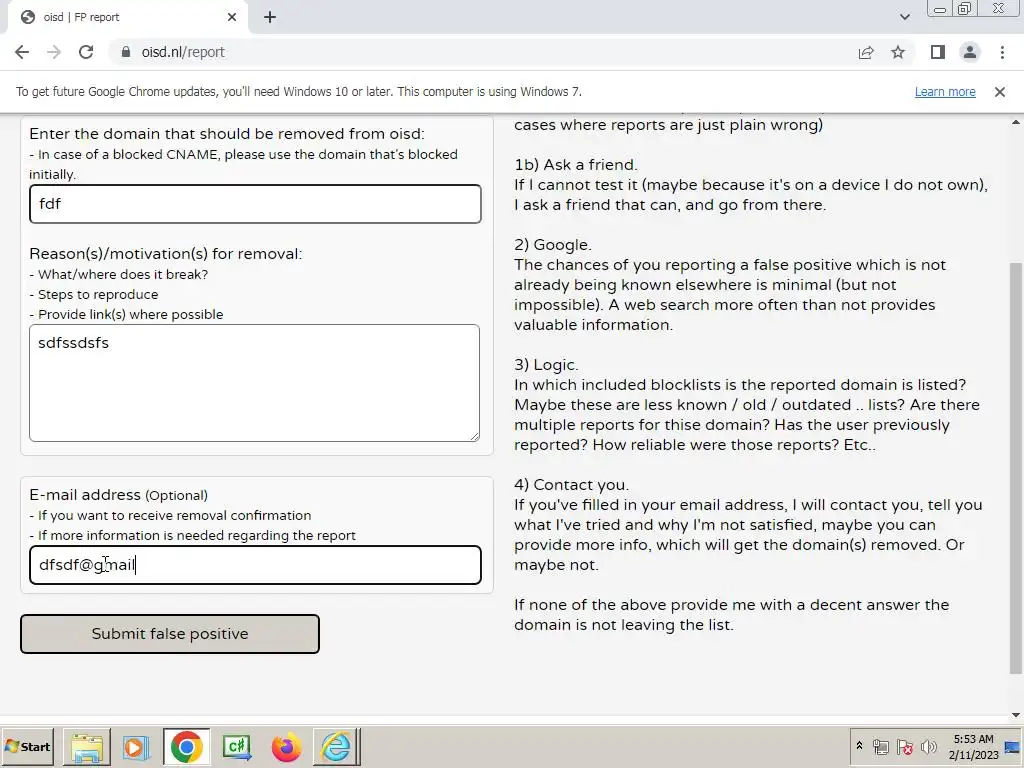The image size is (1024, 768).
Task: Click inside the reasons textarea
Action: [x=255, y=383]
